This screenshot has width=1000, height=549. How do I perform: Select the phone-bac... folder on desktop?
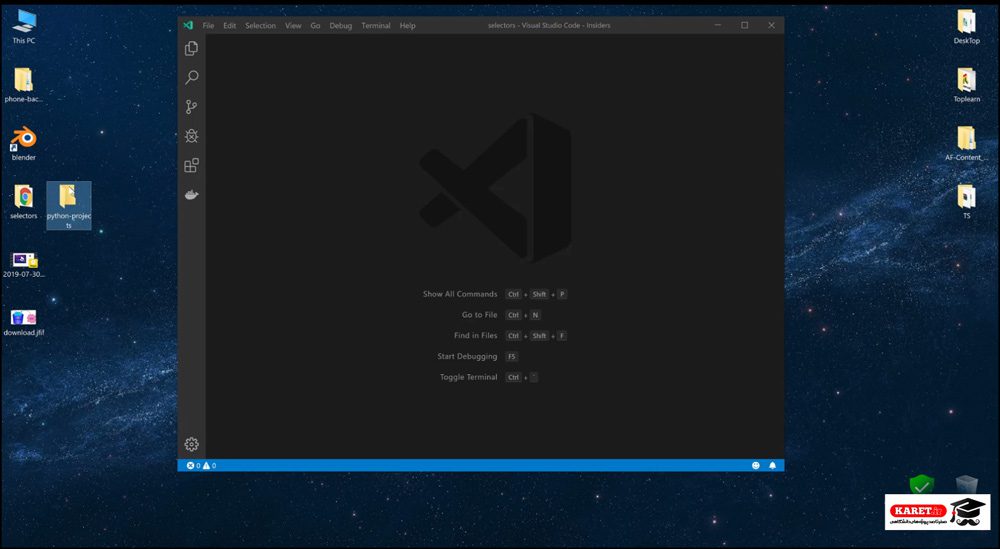tap(24, 85)
